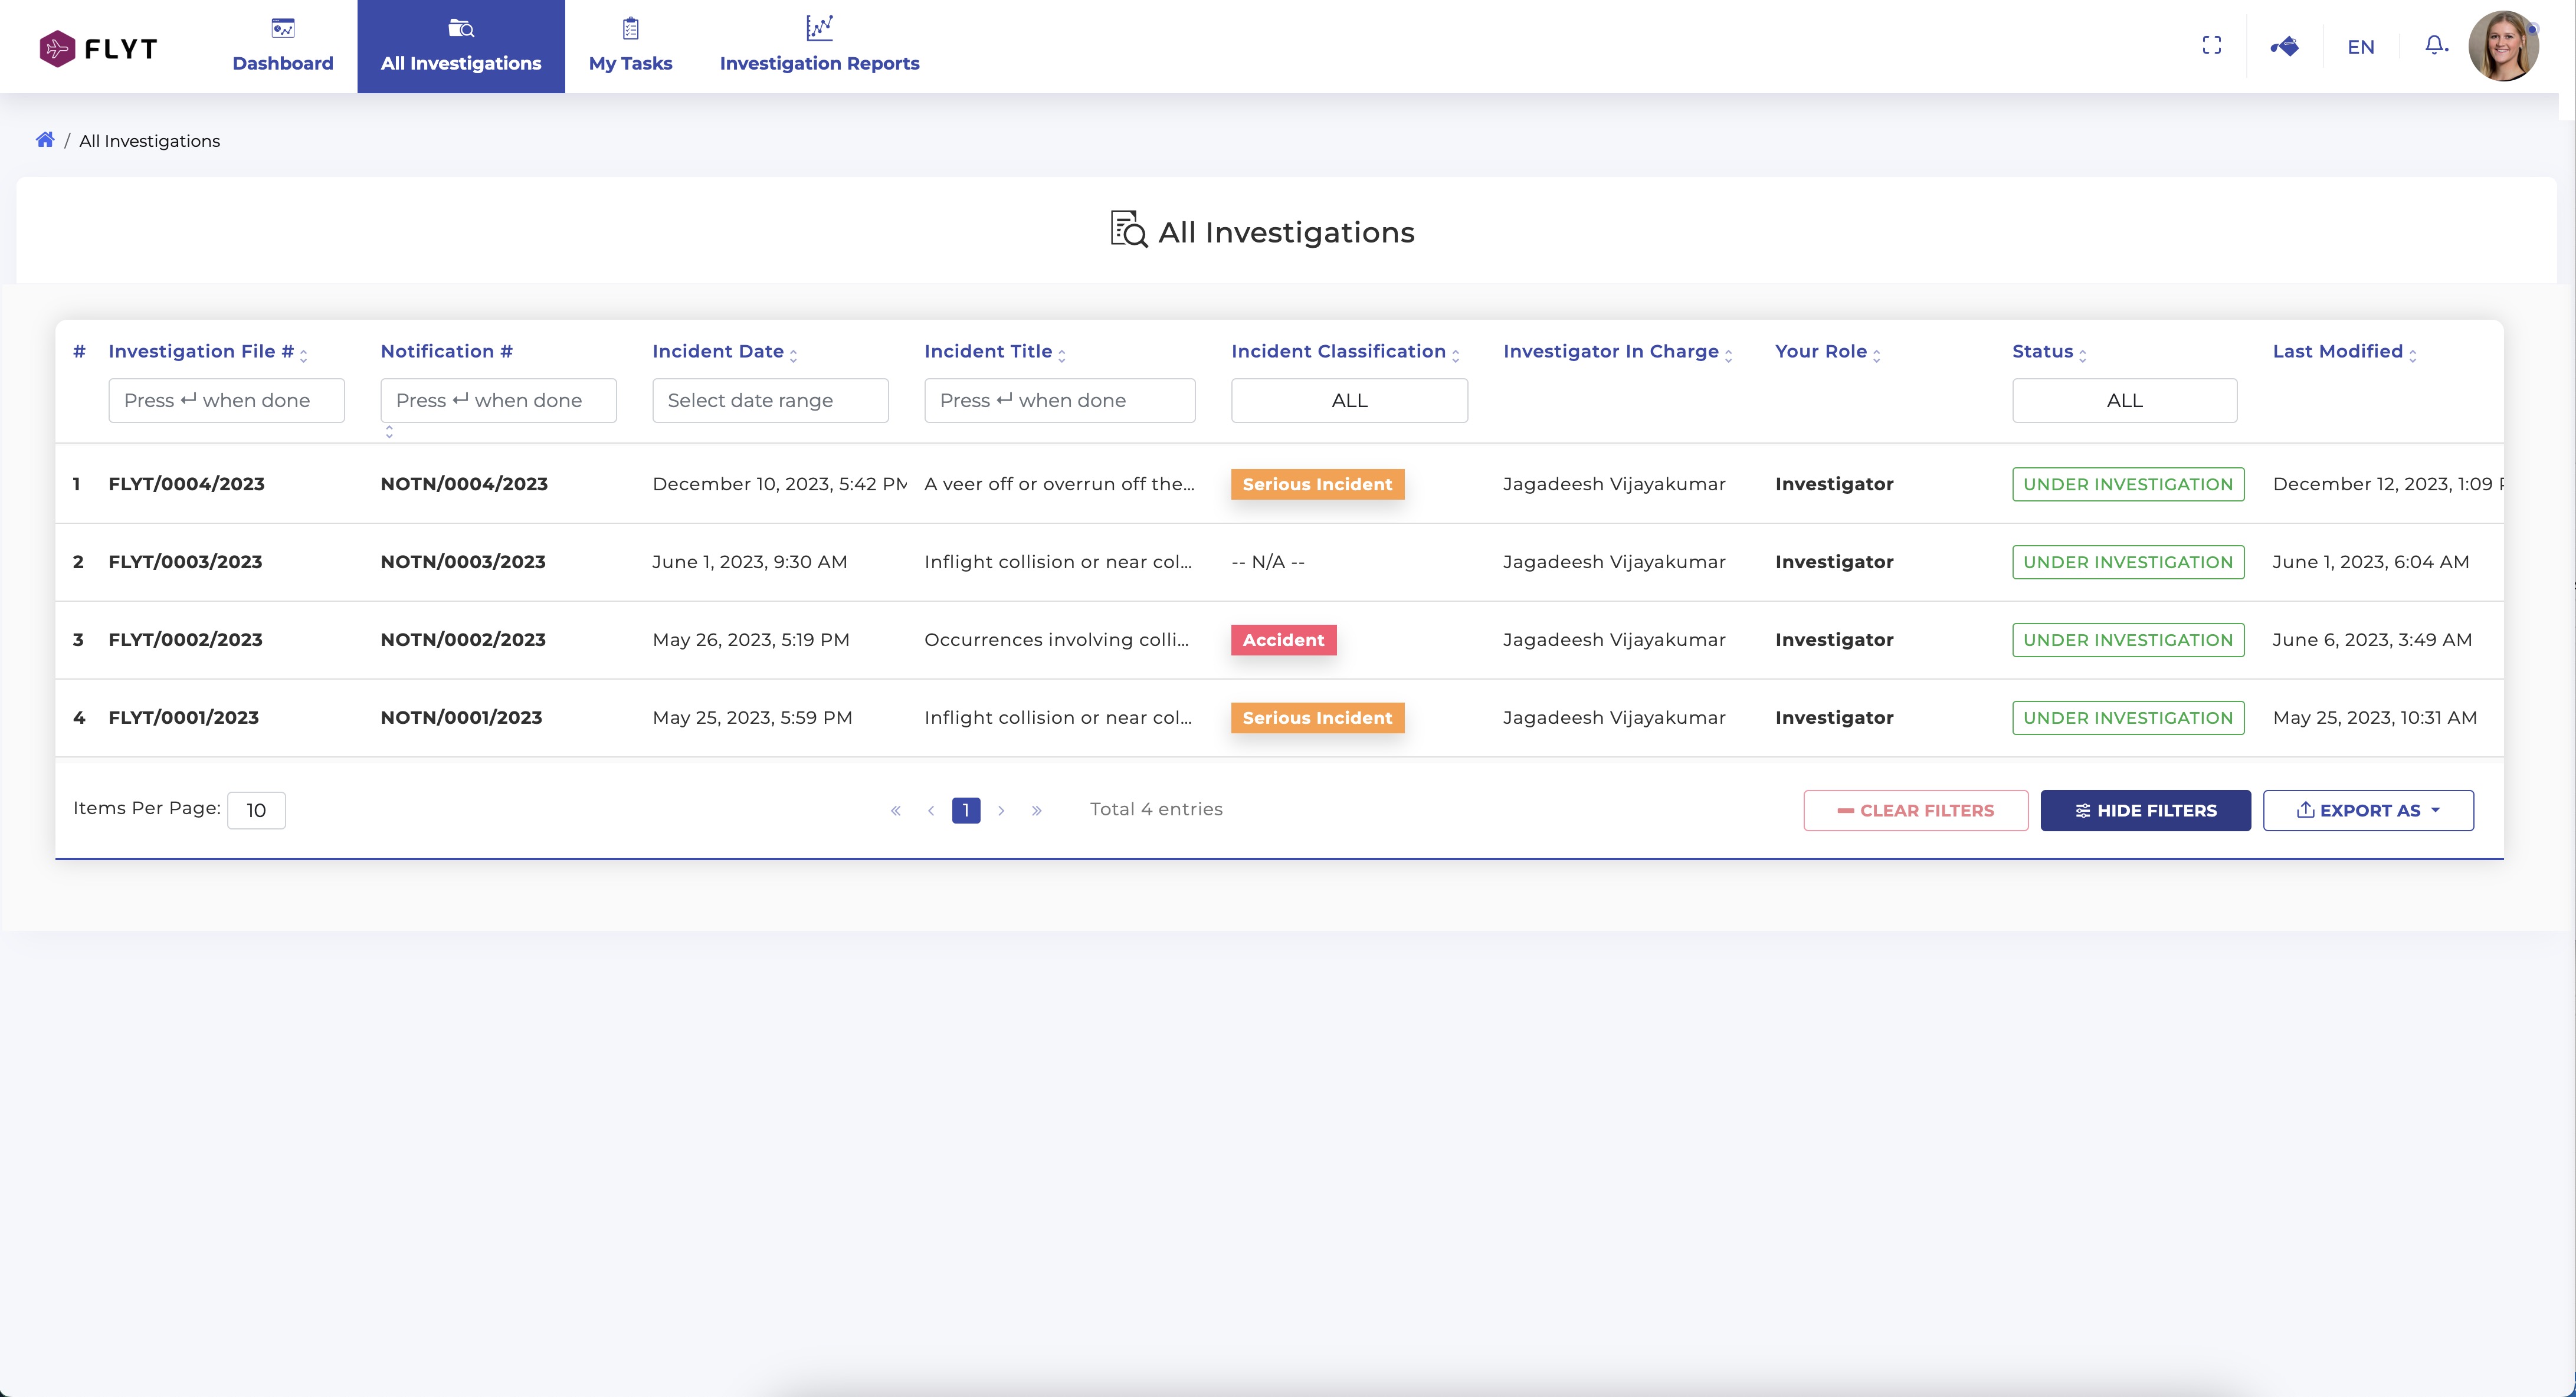The width and height of the screenshot is (2576, 1397).
Task: Open Investigation Reports tab
Action: click(x=819, y=46)
